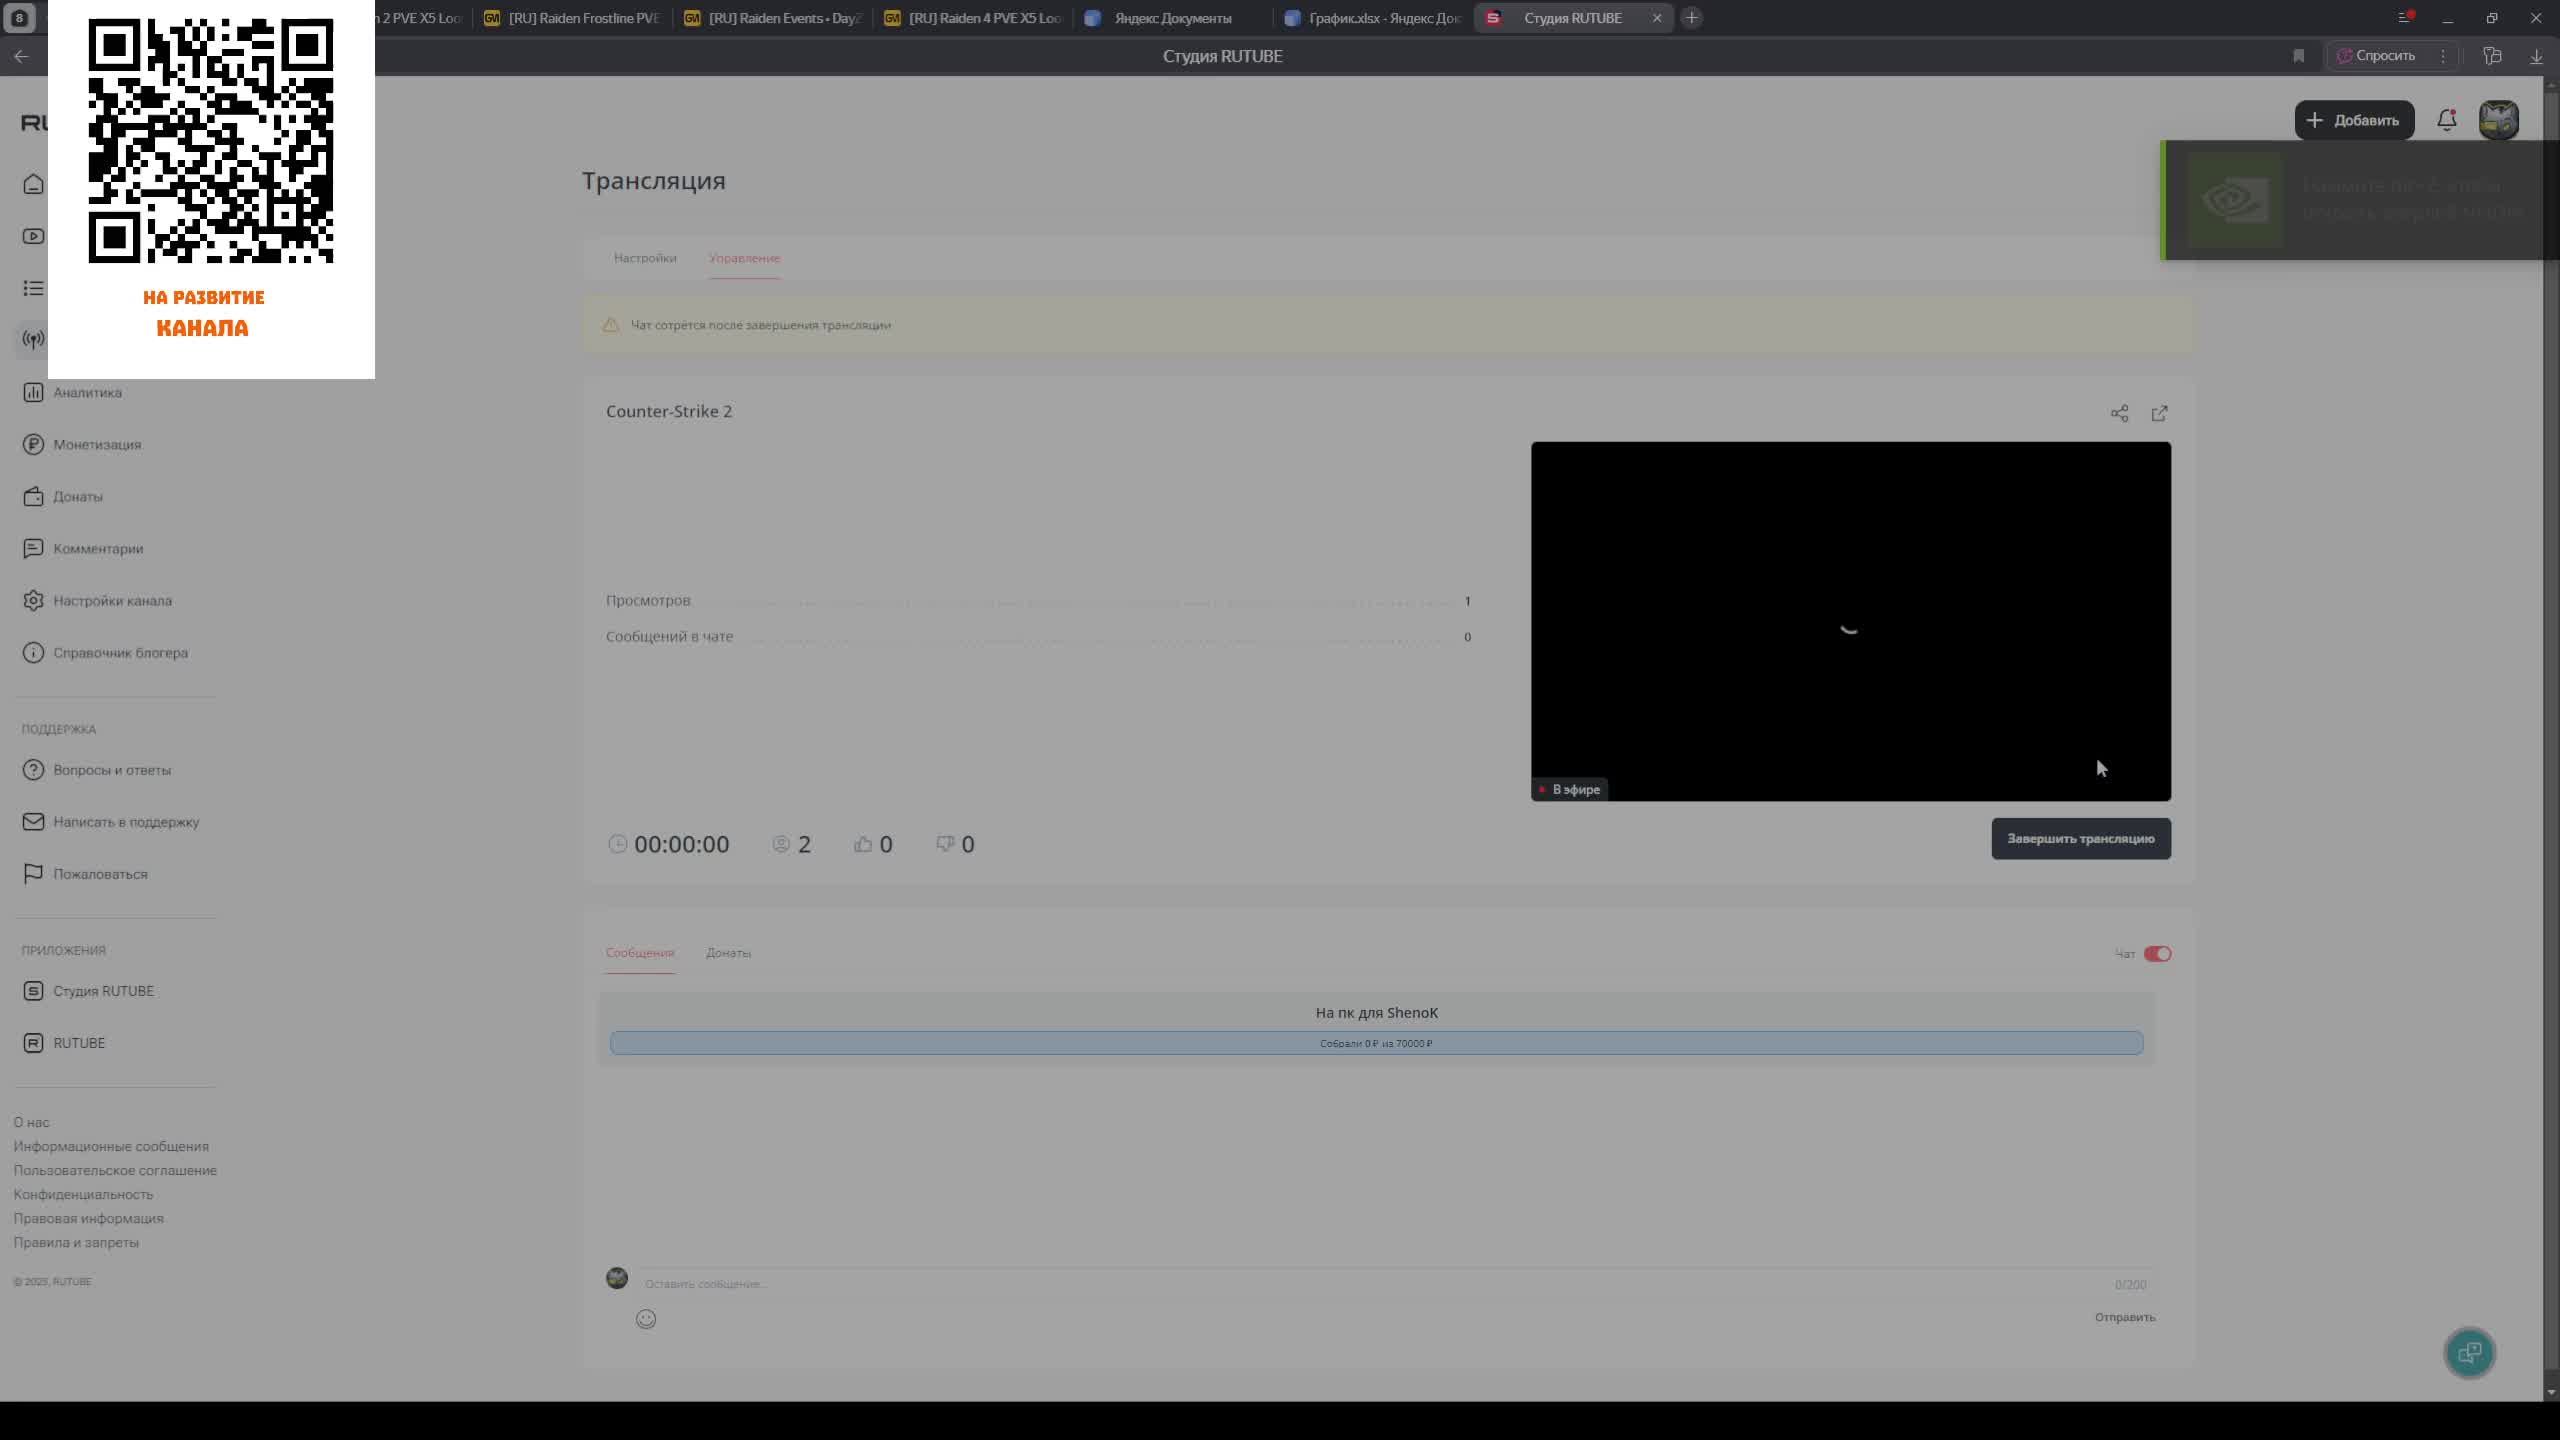This screenshot has width=2560, height=1440.
Task: Click the В эфире live badge
Action: (x=1569, y=790)
